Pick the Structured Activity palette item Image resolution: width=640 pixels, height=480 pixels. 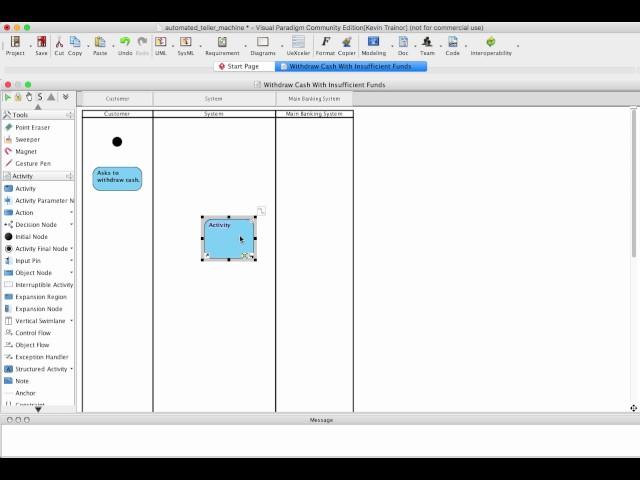41,369
